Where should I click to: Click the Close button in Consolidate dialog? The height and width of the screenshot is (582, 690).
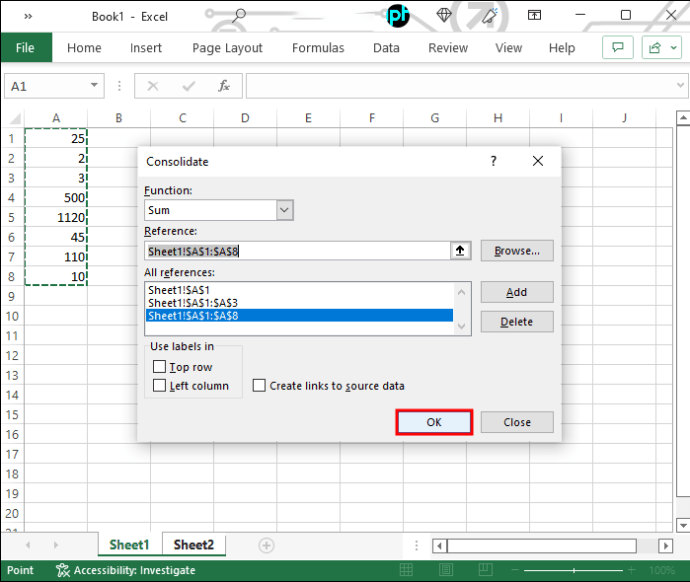[x=517, y=422]
